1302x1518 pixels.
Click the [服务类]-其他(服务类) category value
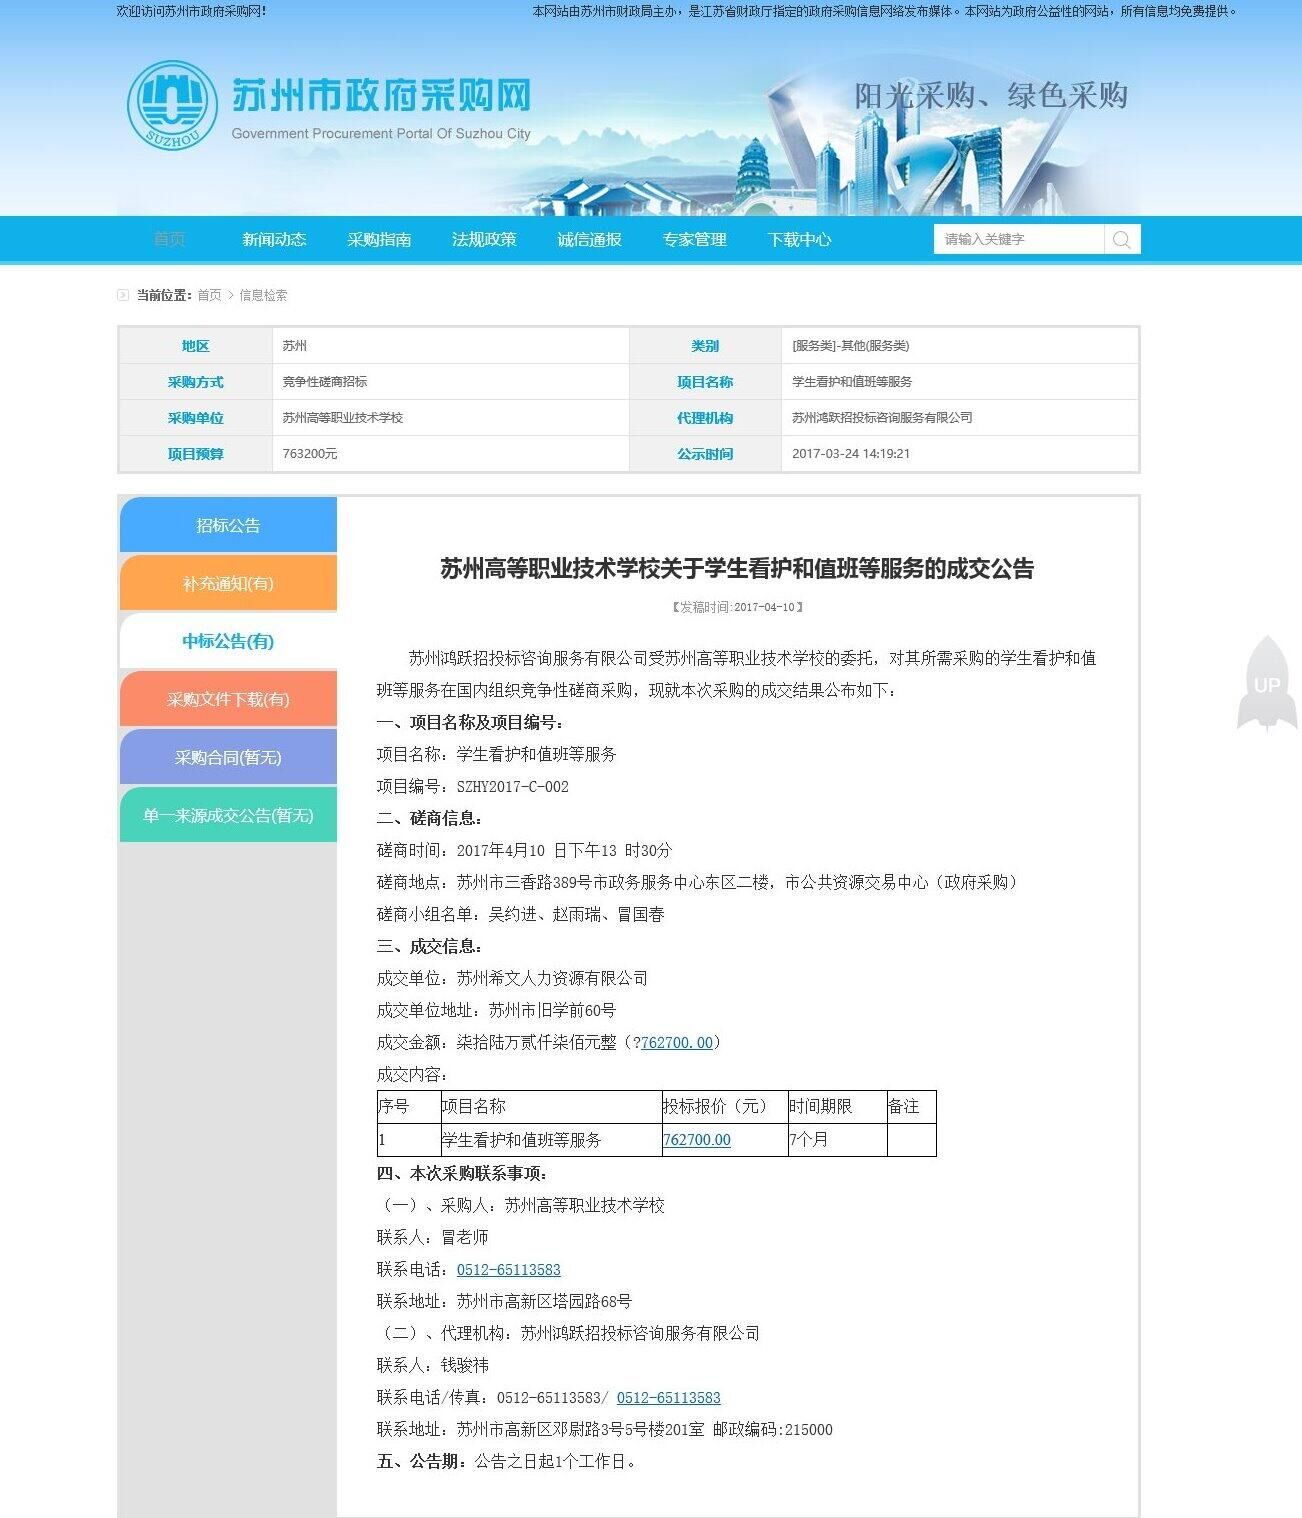pyautogui.click(x=851, y=345)
